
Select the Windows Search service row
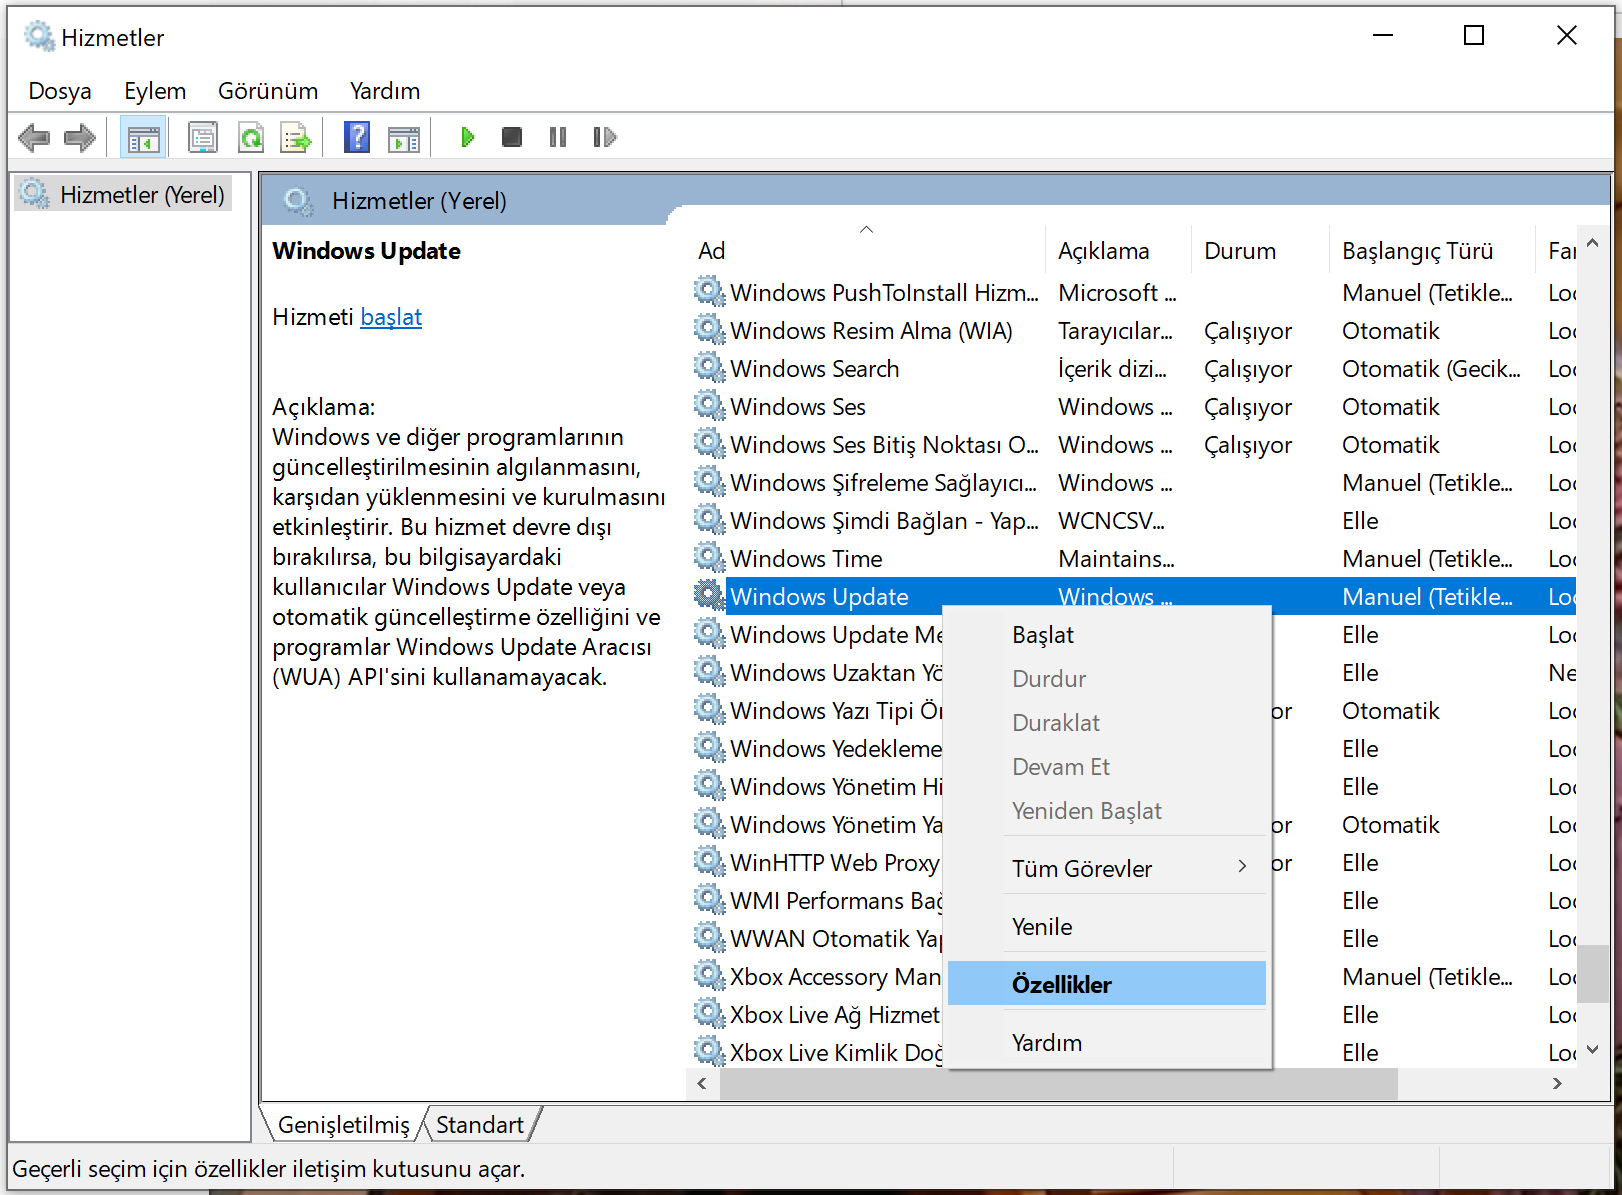pyautogui.click(x=813, y=368)
